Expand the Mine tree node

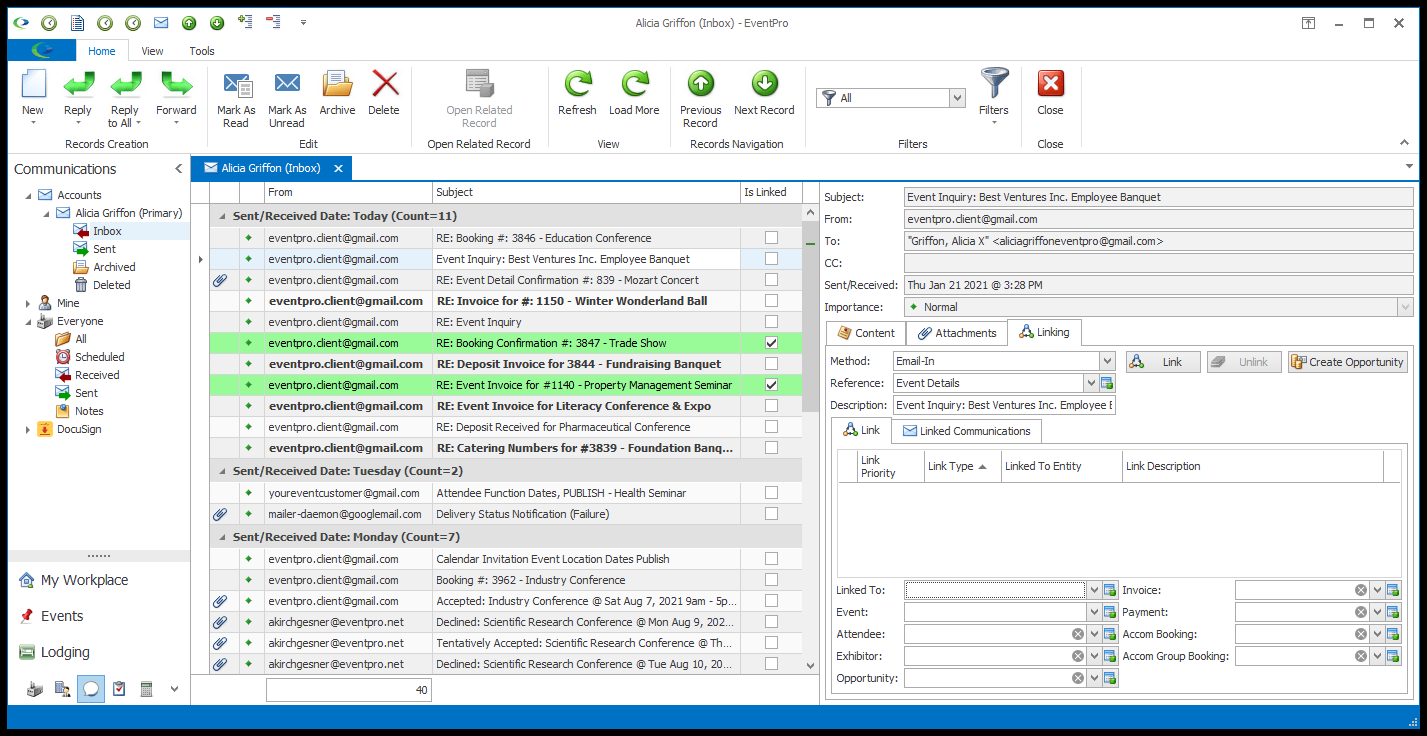click(28, 303)
